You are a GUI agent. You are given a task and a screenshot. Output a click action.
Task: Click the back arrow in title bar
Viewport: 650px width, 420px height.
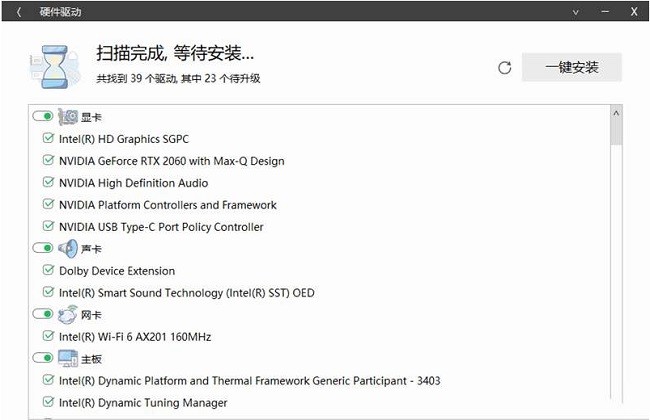point(19,12)
